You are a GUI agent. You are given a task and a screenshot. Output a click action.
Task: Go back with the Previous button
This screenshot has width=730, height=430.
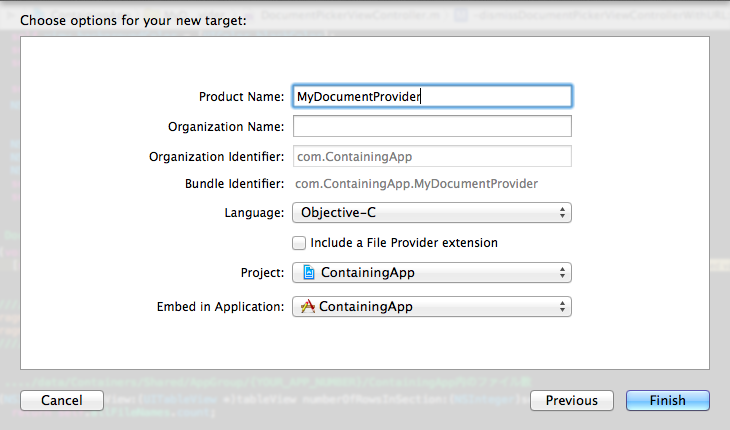click(x=572, y=400)
